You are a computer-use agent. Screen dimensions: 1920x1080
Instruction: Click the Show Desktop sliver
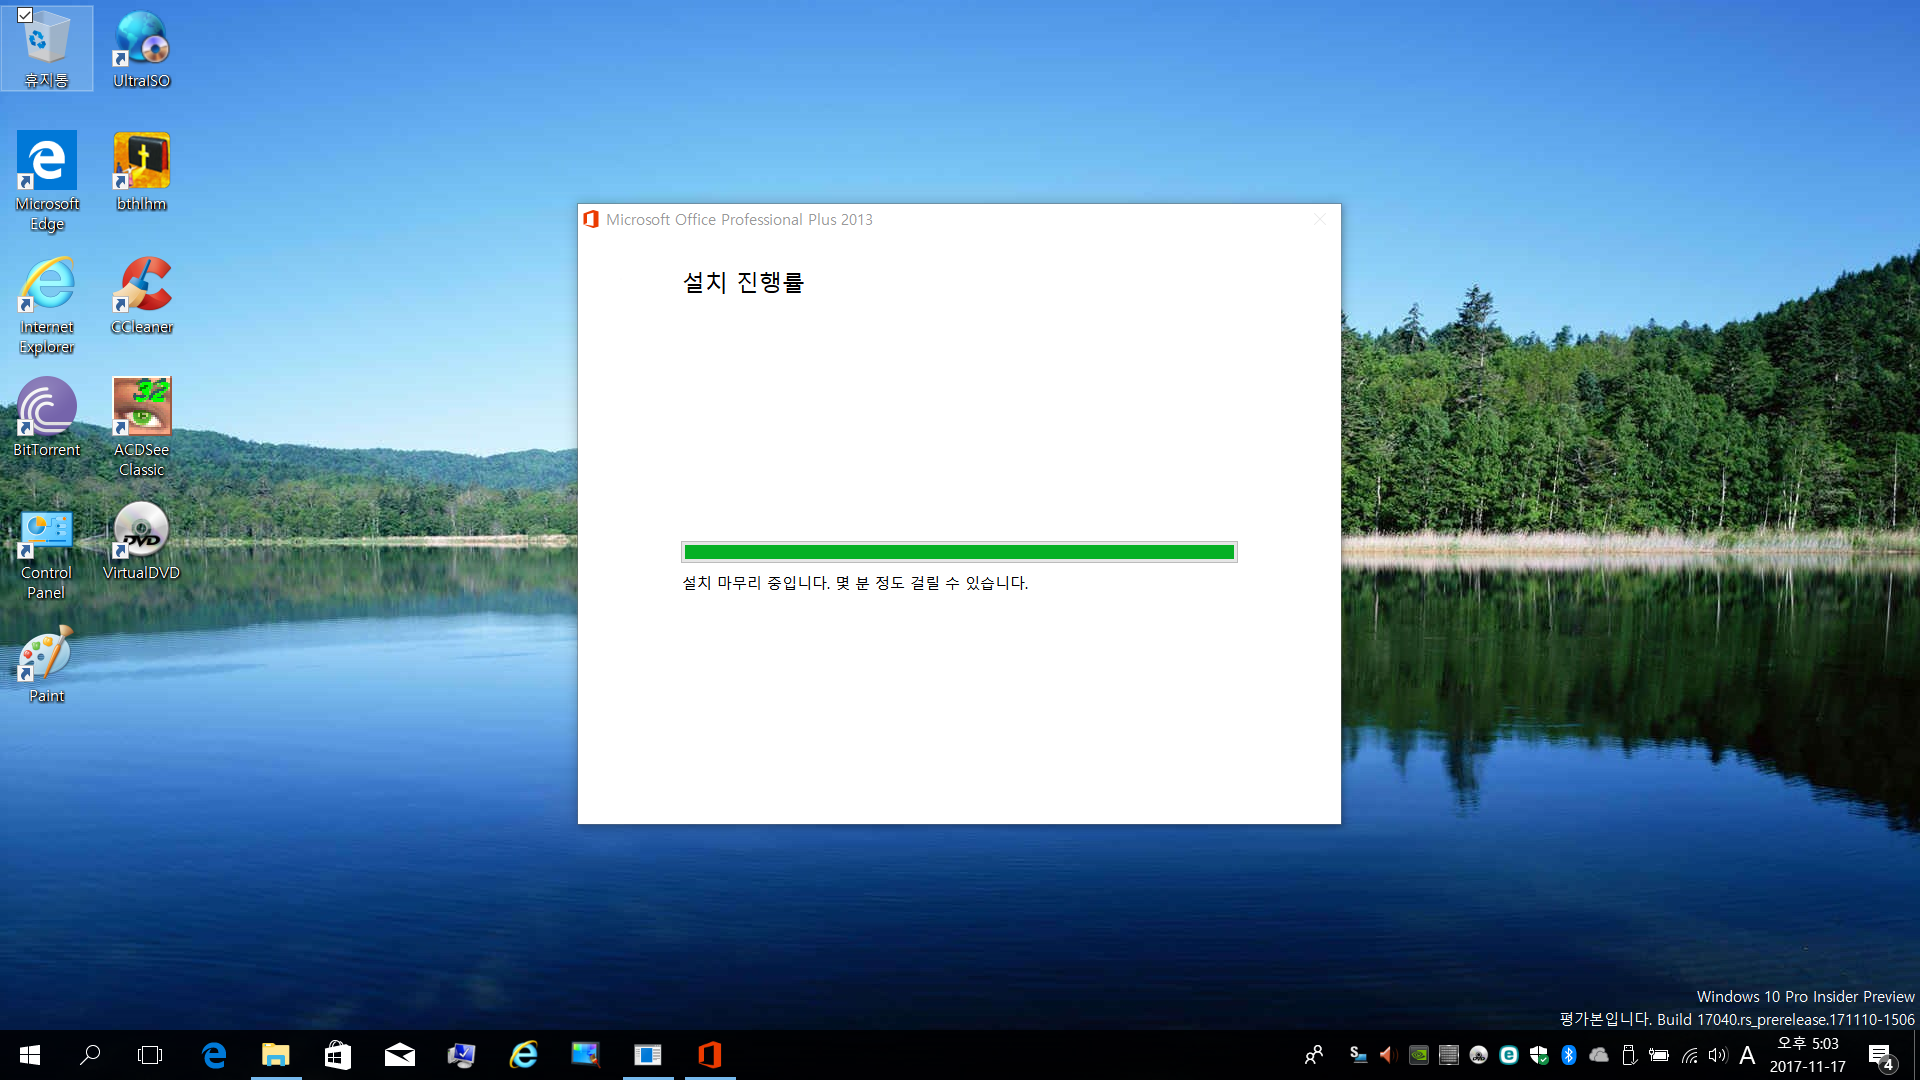pos(1915,1055)
